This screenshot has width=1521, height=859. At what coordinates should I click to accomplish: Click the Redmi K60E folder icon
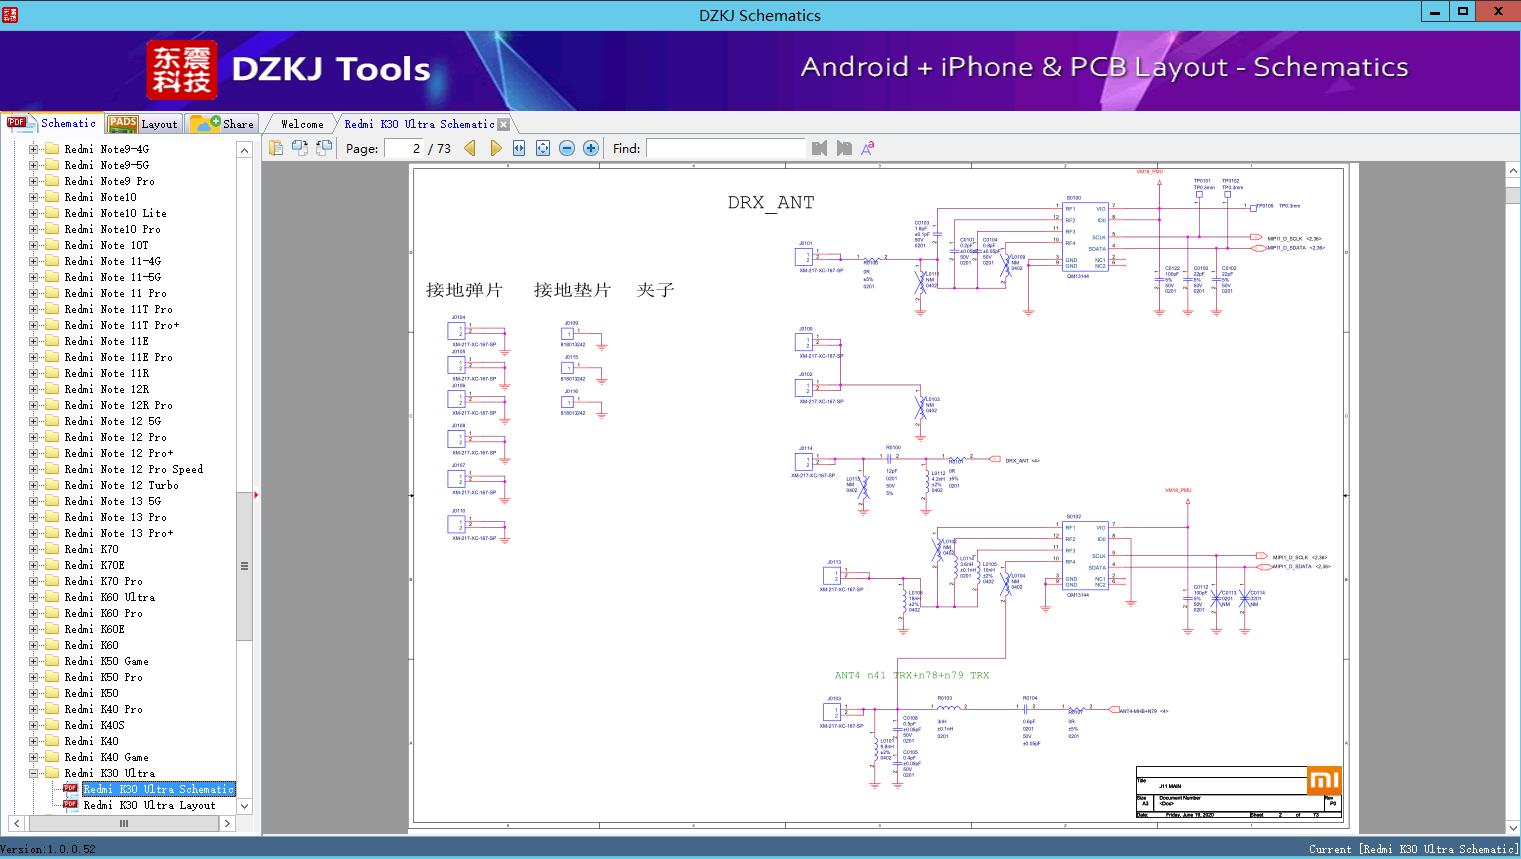(52, 629)
